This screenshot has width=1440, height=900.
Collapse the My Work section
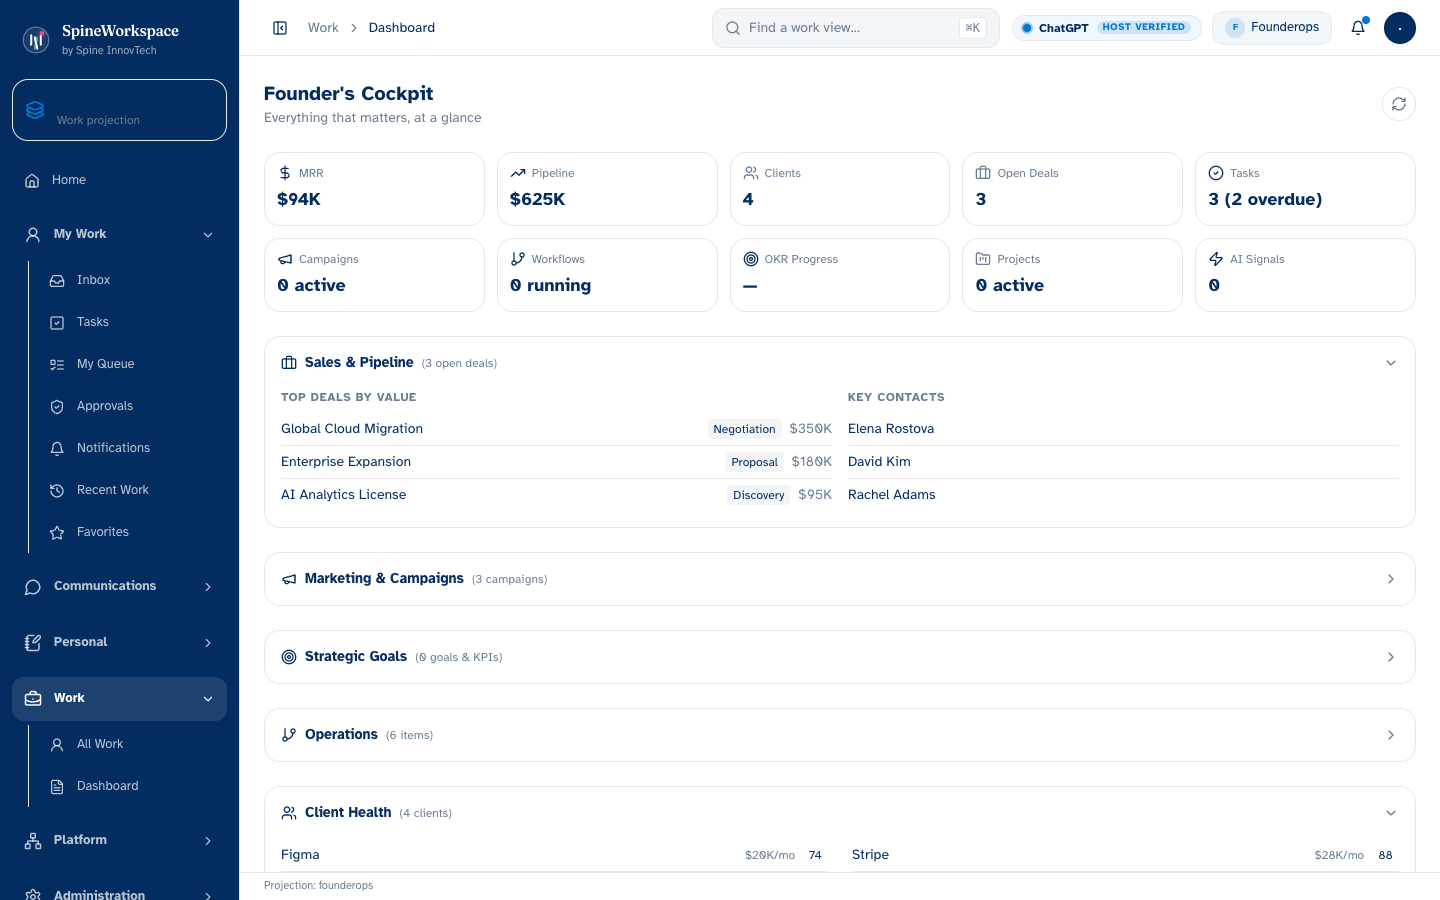[x=119, y=234]
